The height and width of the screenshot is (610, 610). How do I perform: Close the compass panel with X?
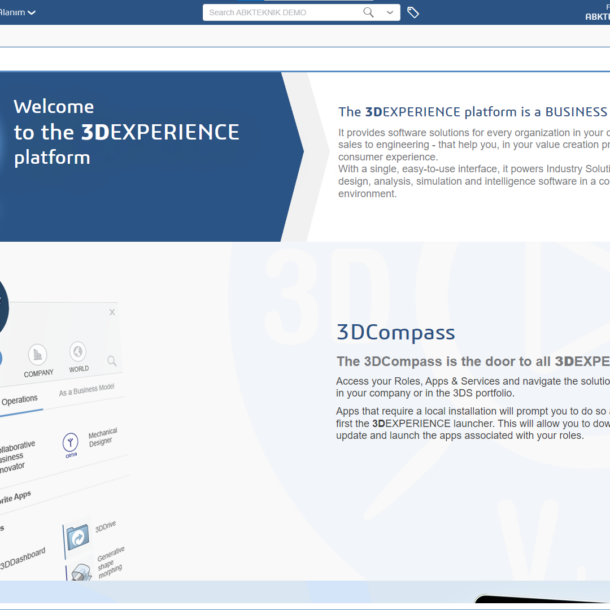[x=112, y=312]
